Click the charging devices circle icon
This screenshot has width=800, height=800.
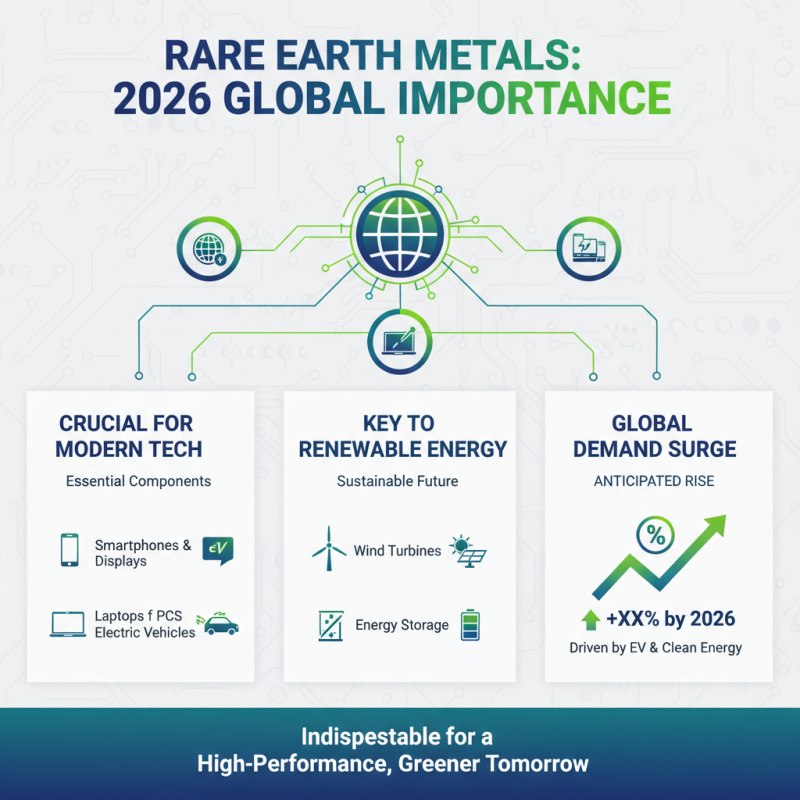point(588,248)
